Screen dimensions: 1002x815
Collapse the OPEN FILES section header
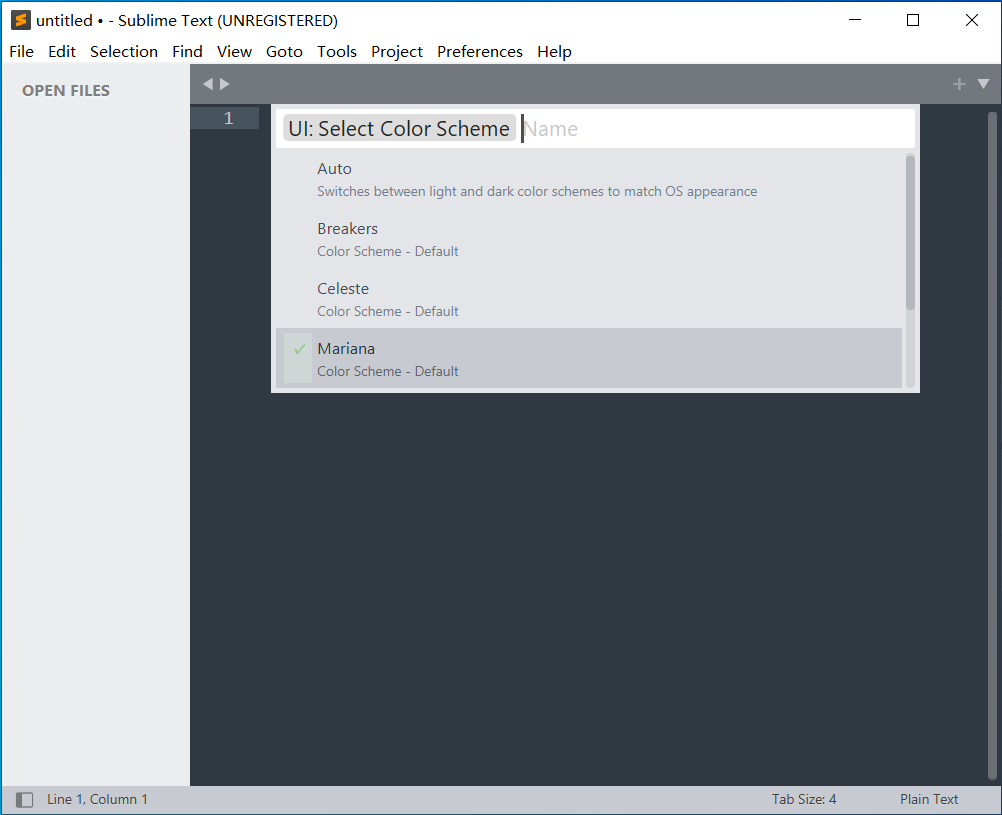(66, 90)
